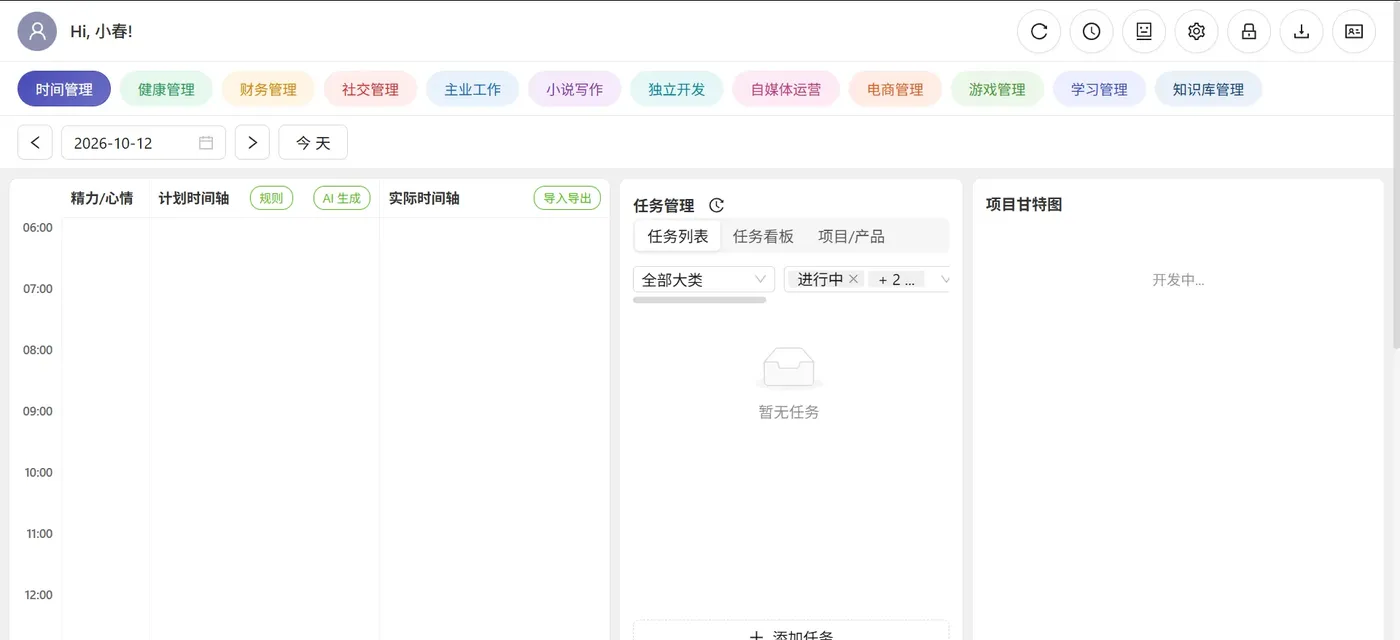
Task: Remove the 进行中 filter tag
Action: click(853, 279)
